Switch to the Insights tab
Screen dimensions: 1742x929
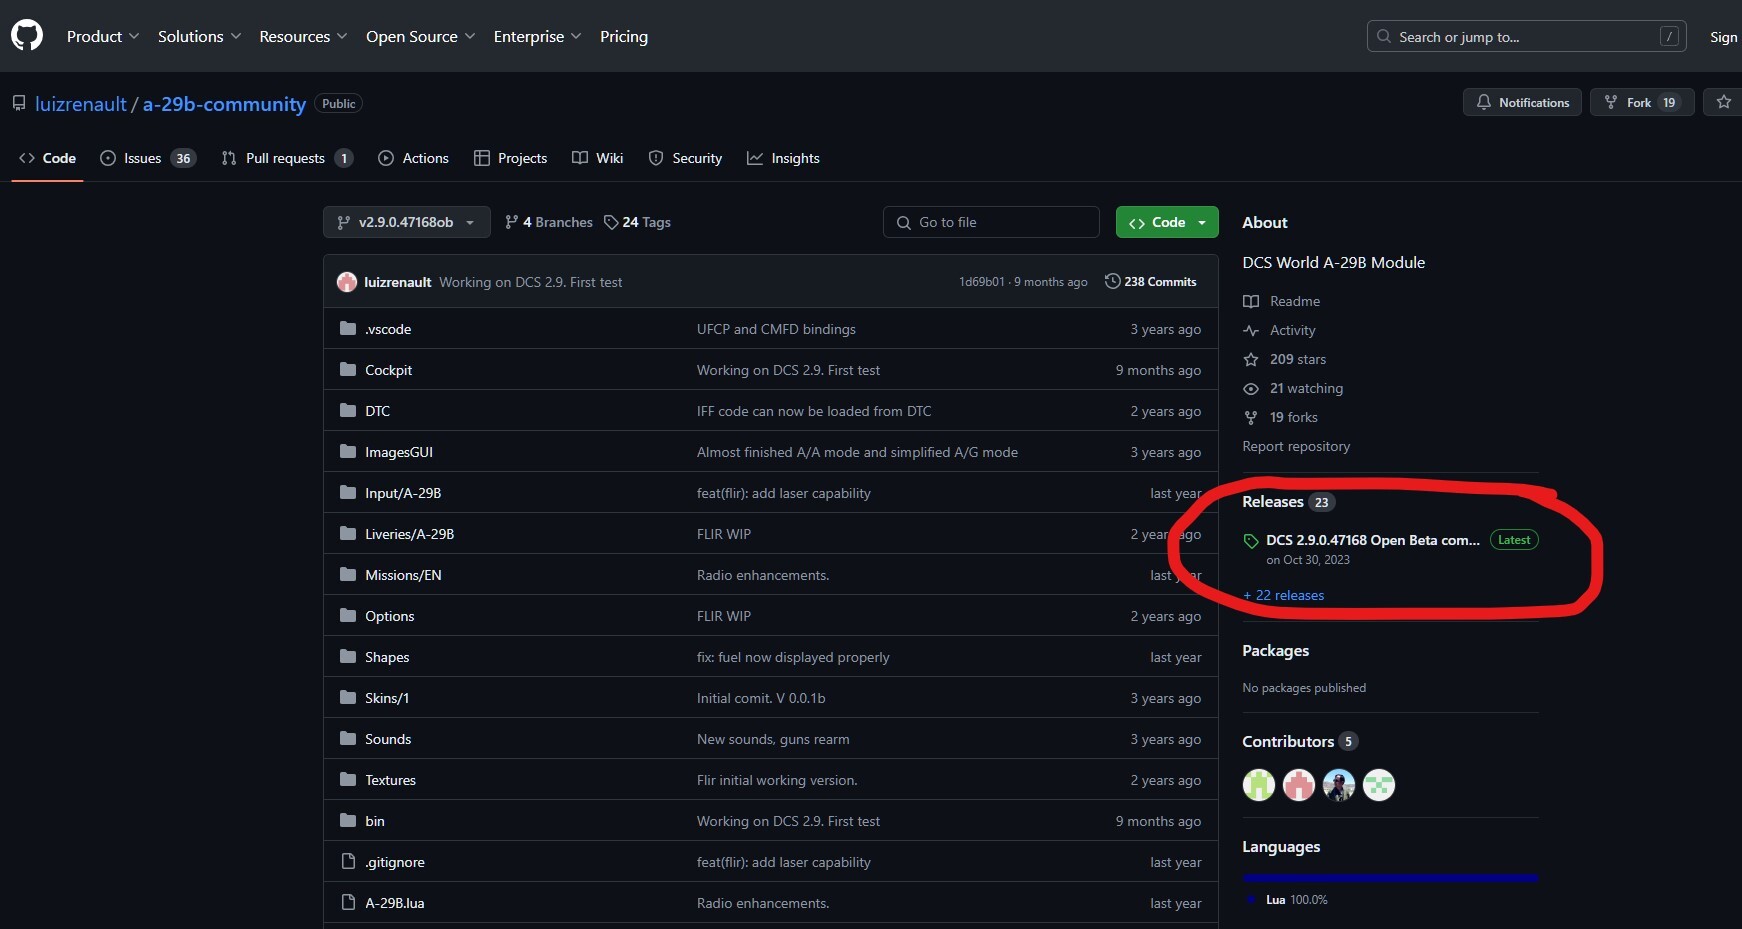click(x=783, y=158)
